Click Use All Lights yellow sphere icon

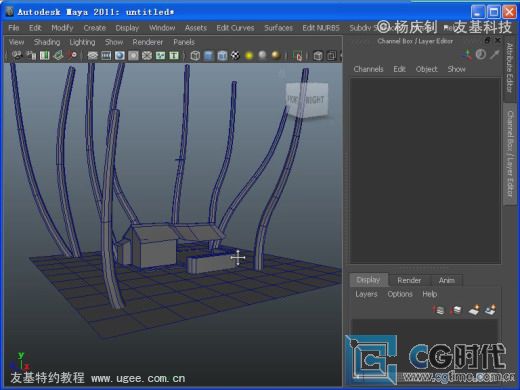pyautogui.click(x=249, y=55)
